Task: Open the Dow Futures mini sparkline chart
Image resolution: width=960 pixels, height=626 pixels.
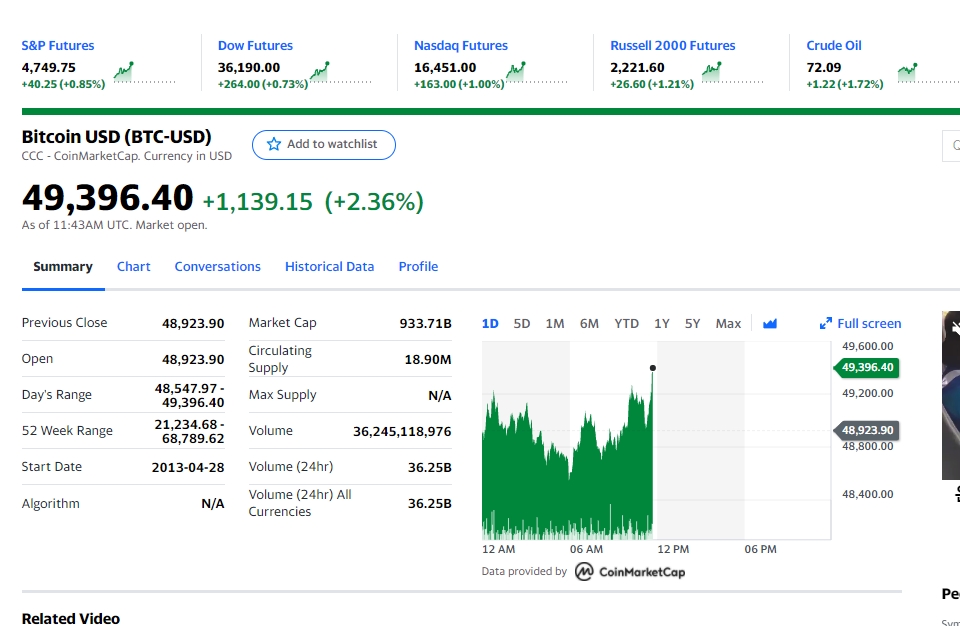Action: (x=340, y=72)
